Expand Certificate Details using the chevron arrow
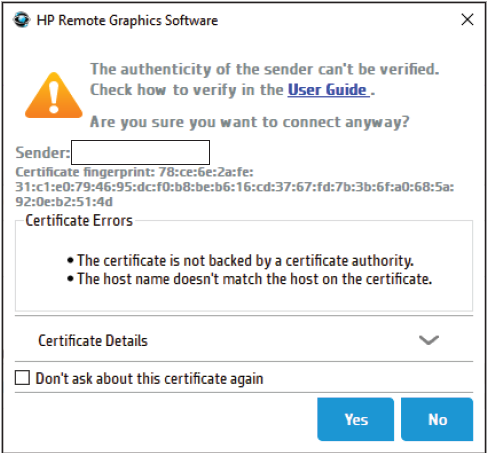The width and height of the screenshot is (487, 453). coord(429,340)
